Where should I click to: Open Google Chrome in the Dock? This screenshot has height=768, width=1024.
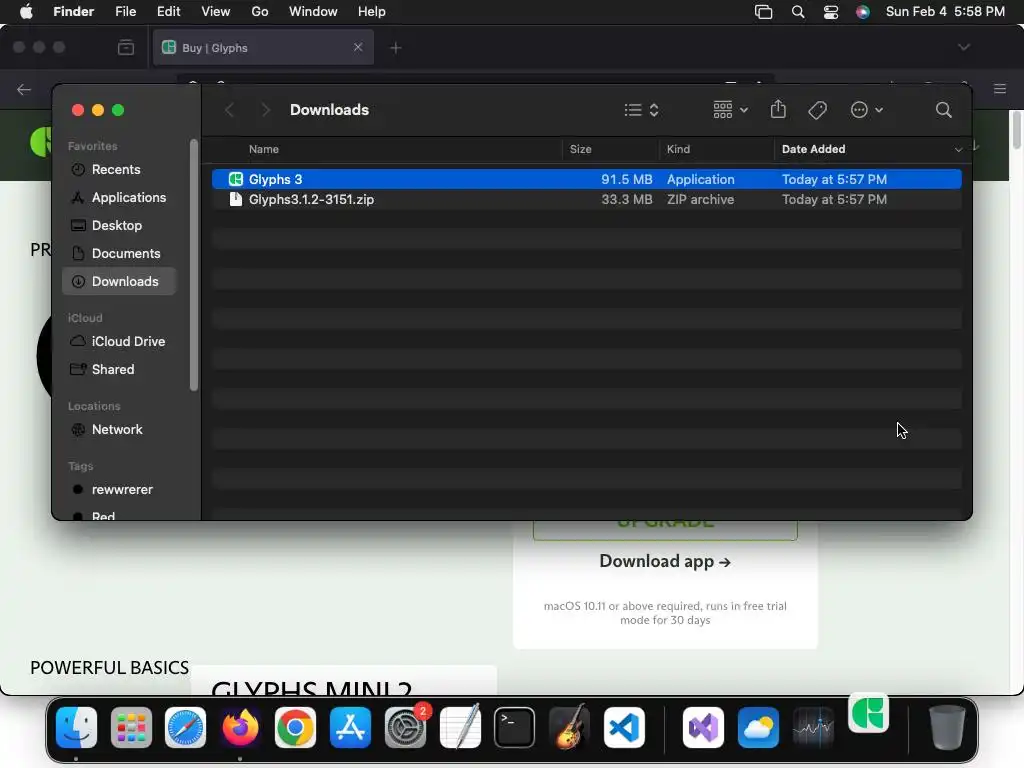(295, 728)
